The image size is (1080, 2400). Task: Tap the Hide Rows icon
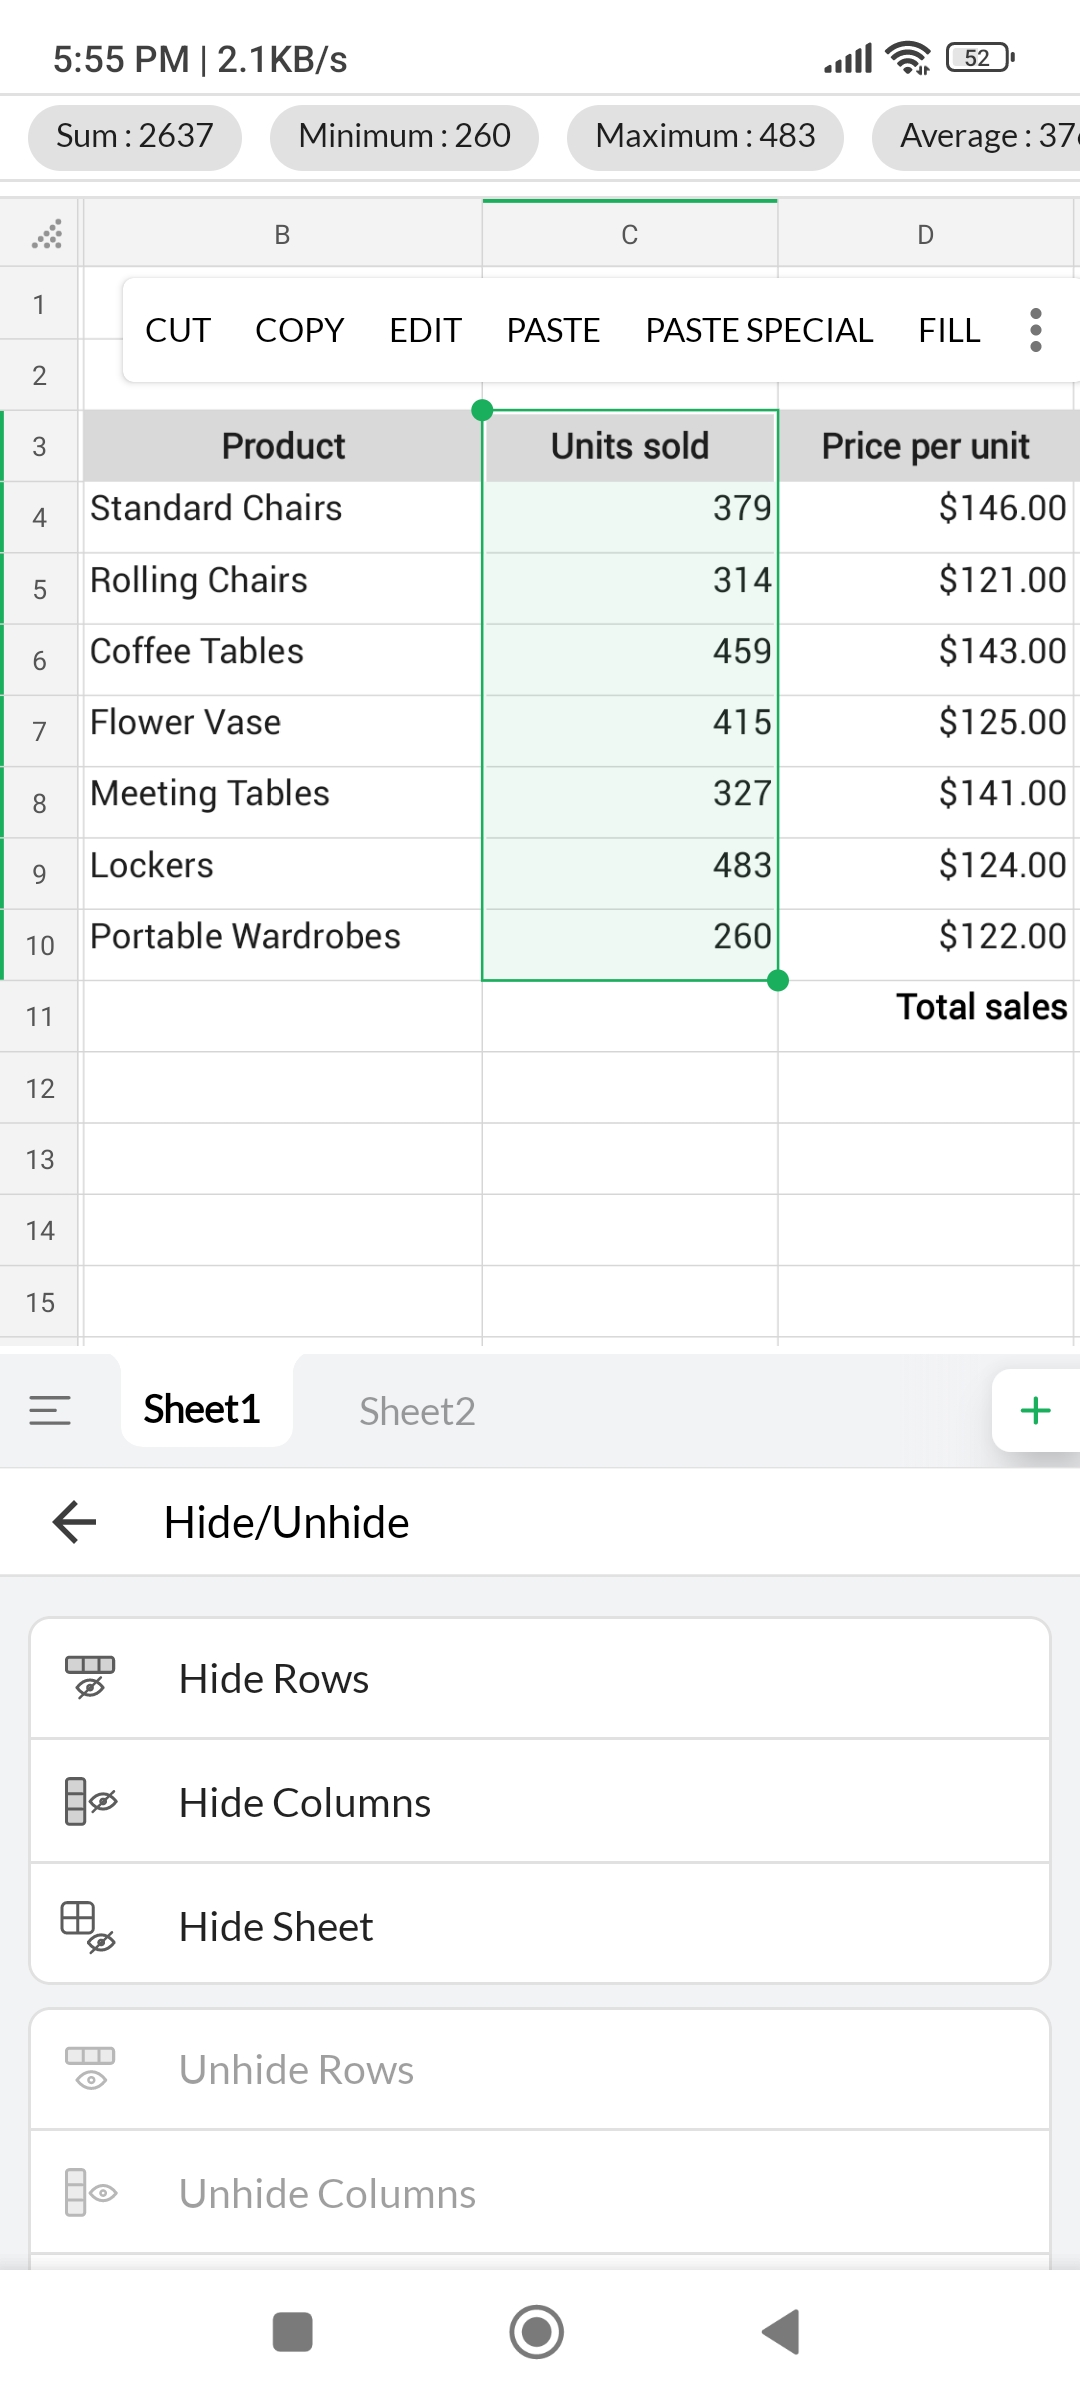coord(90,1678)
